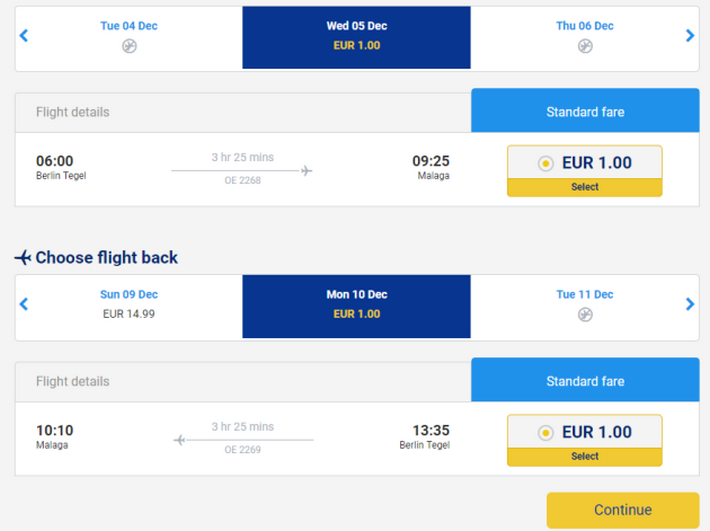Click next-day arrow for return dates
Viewport: 710px width, 531px height.
tap(689, 304)
